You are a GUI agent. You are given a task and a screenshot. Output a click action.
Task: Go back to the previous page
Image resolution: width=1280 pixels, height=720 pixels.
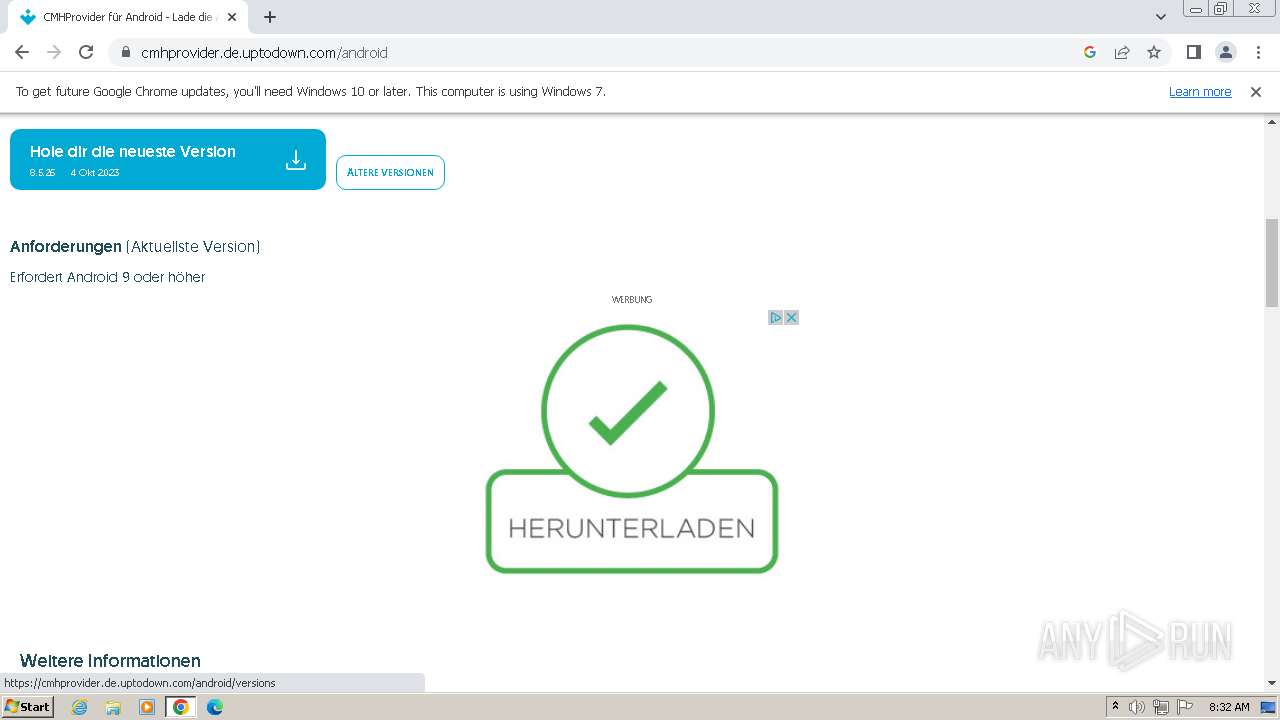[22, 52]
